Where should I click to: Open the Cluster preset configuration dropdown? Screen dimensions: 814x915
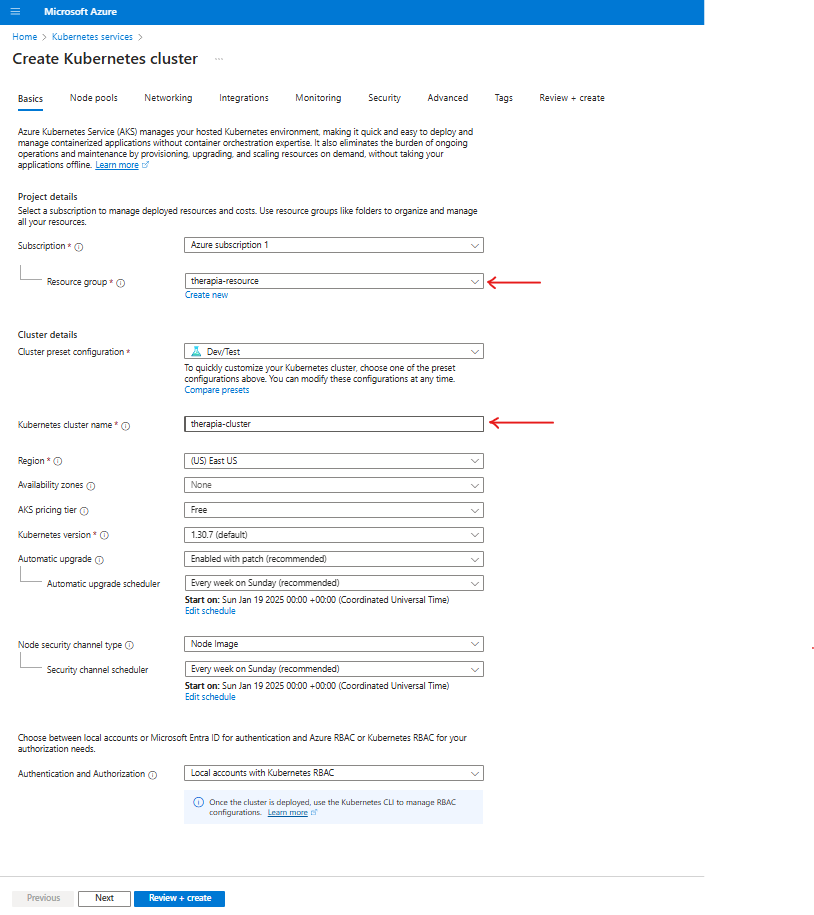click(334, 351)
